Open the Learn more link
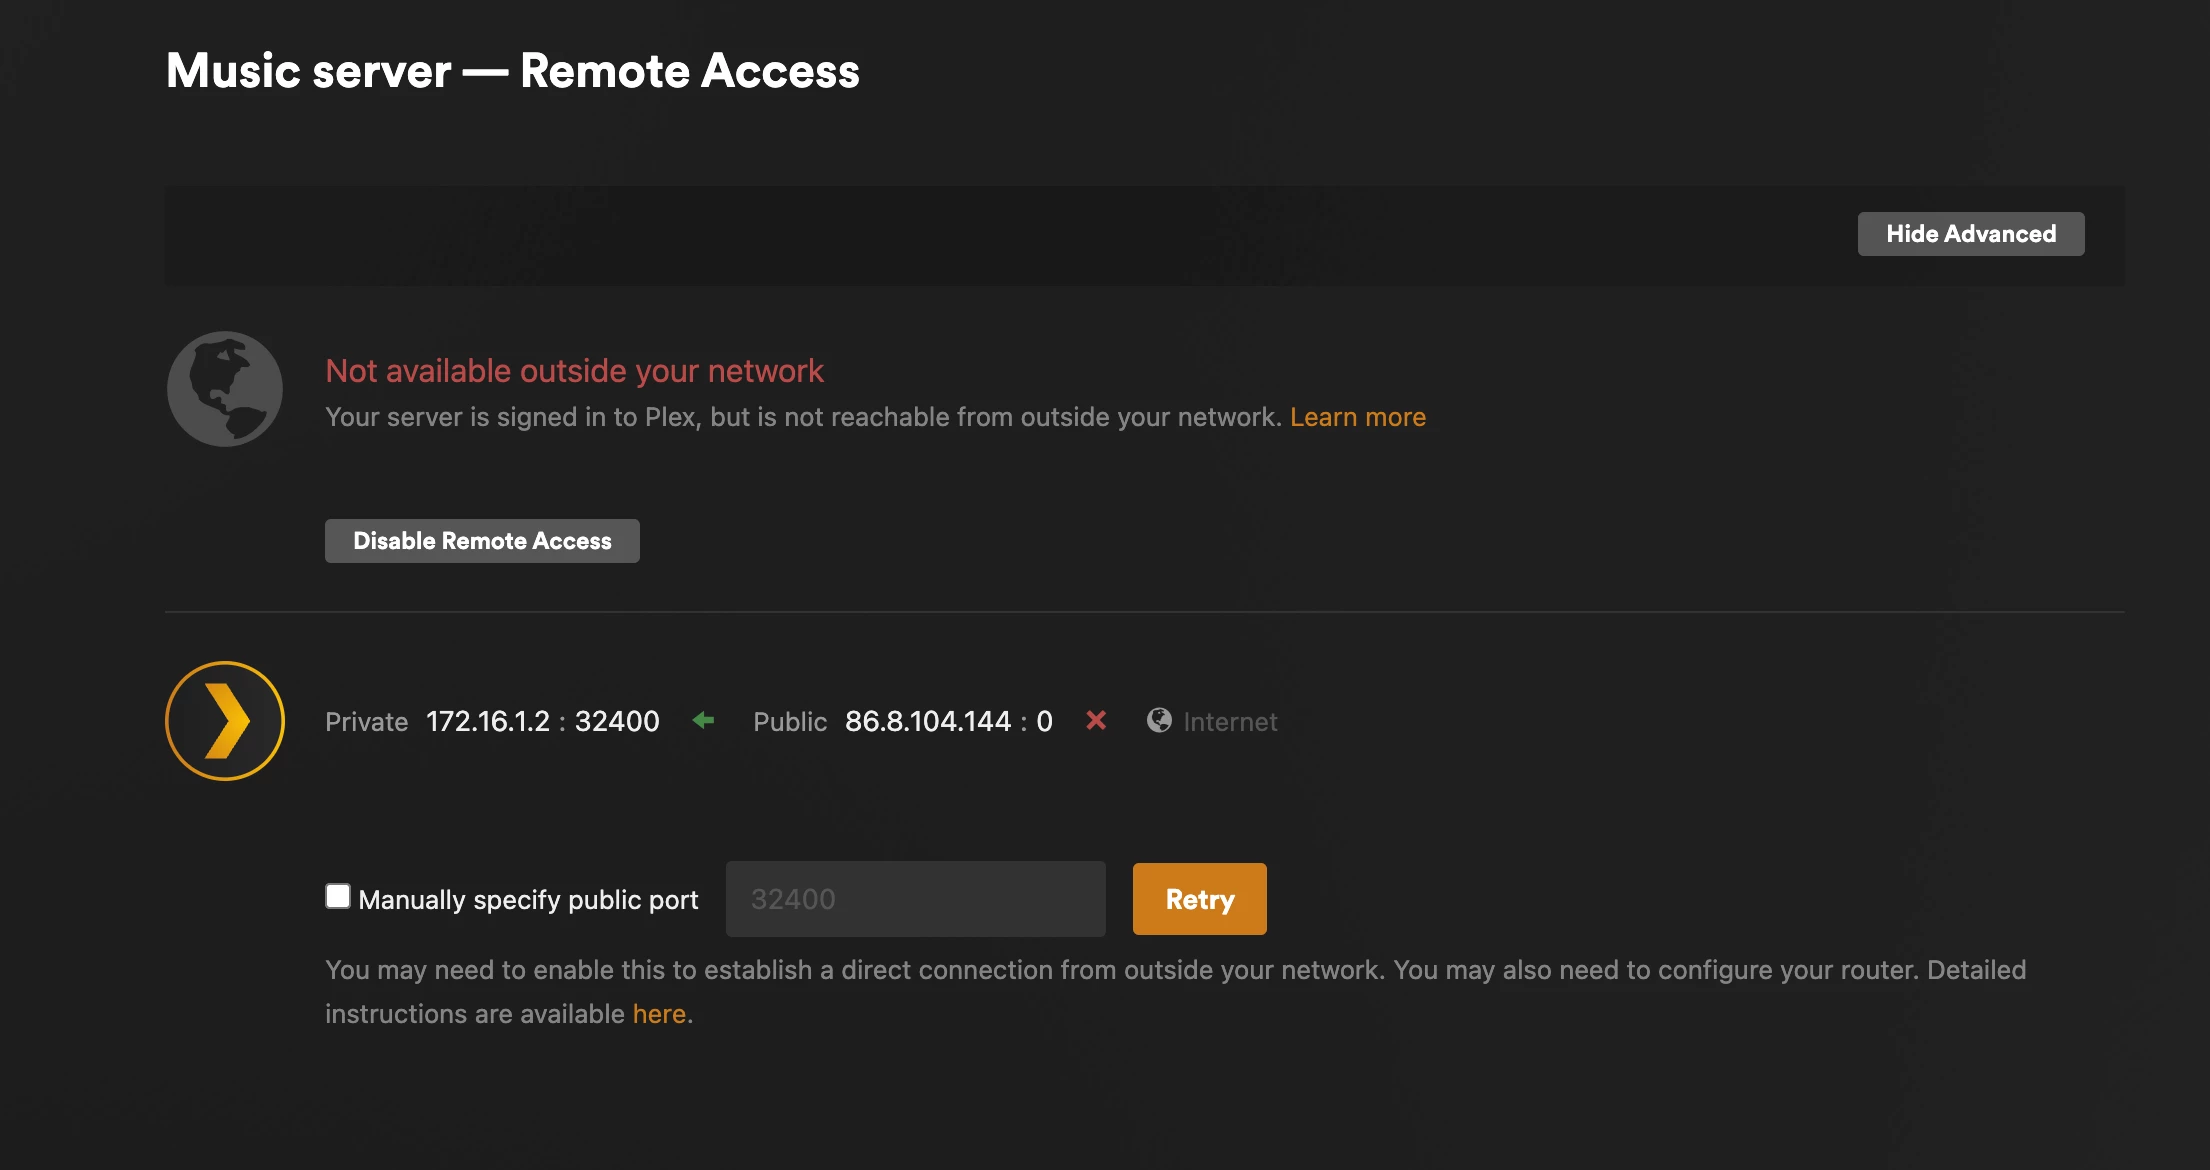Viewport: 2210px width, 1170px height. [x=1358, y=417]
